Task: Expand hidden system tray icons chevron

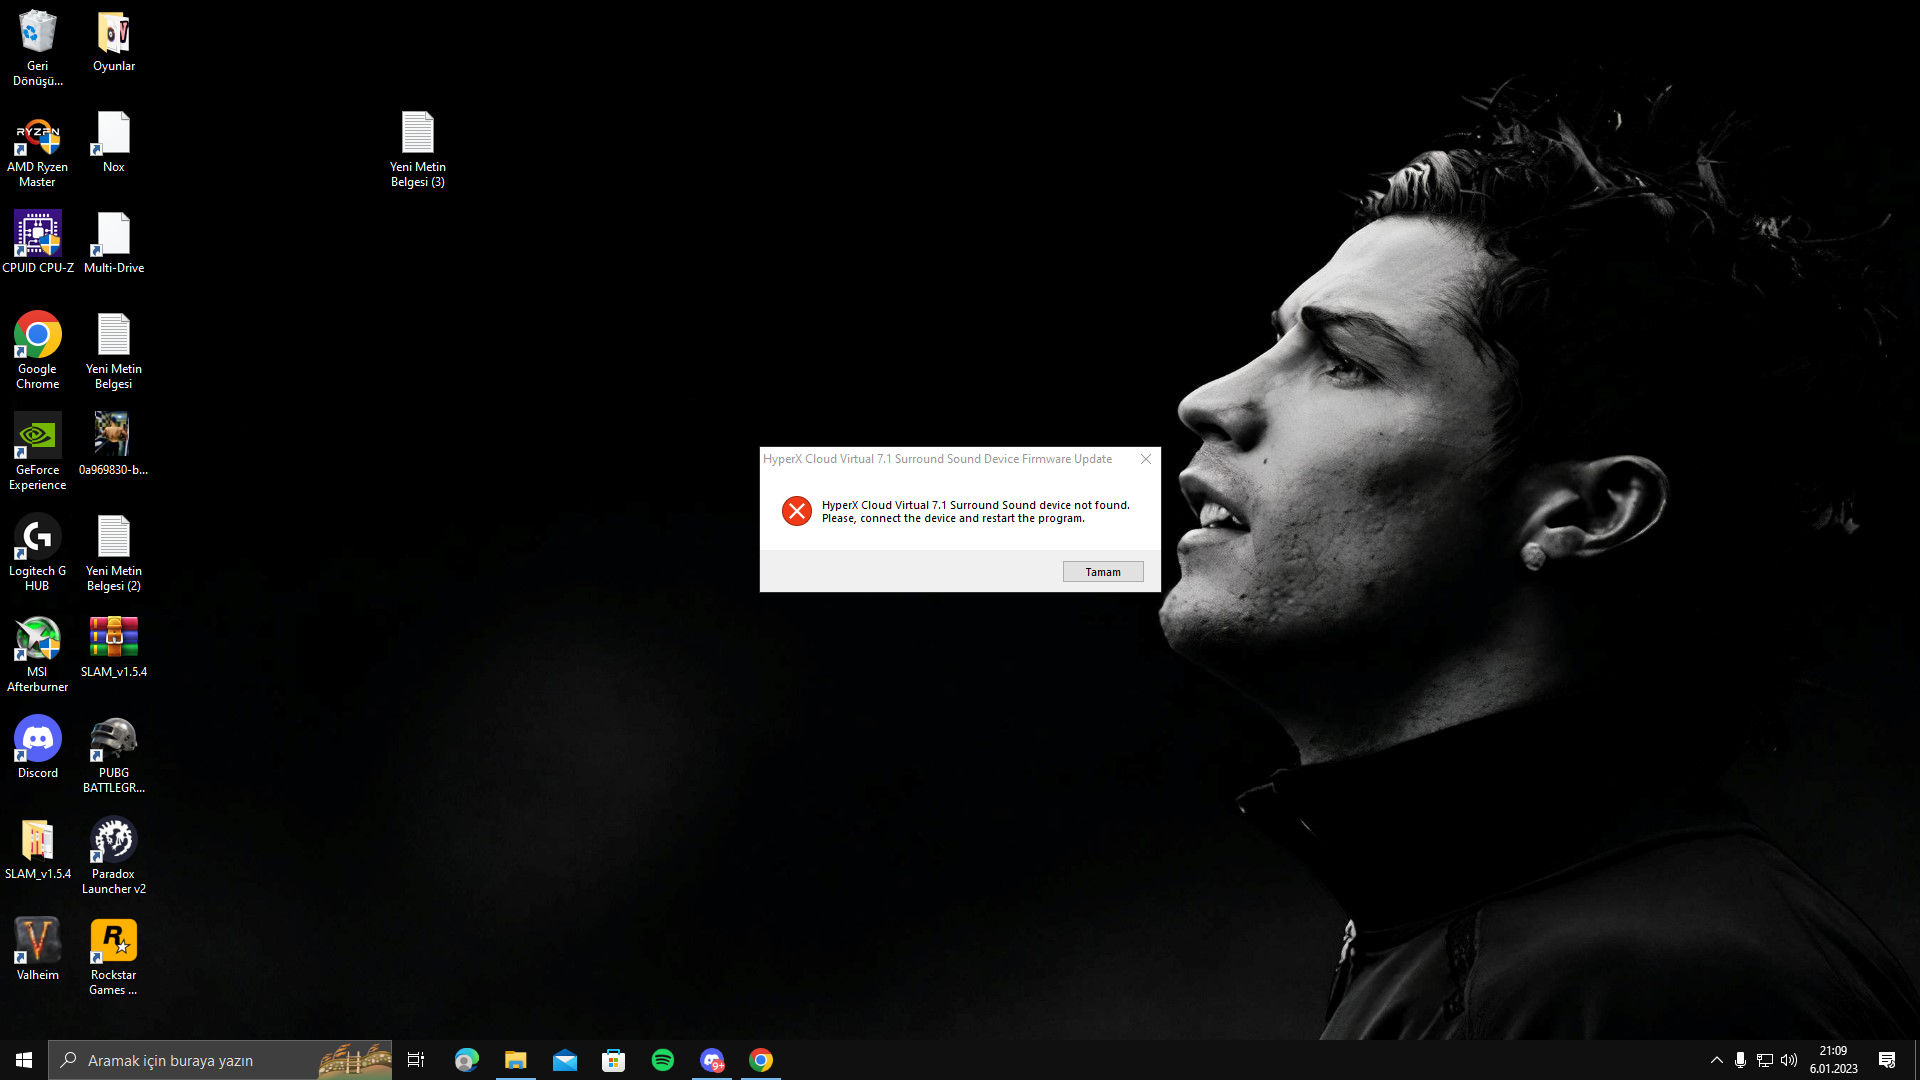Action: [1717, 1060]
